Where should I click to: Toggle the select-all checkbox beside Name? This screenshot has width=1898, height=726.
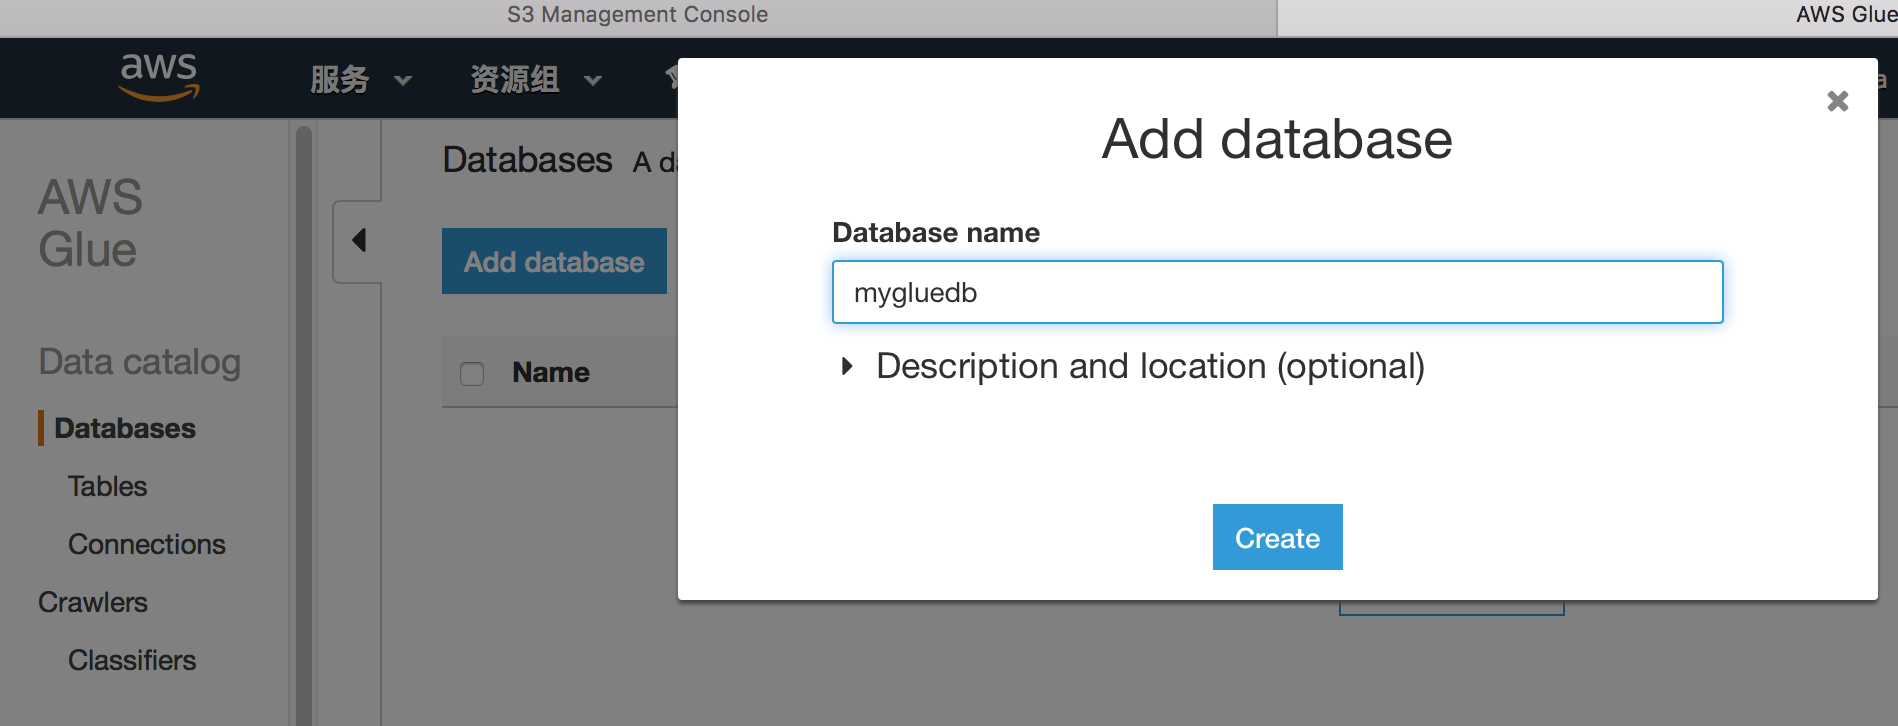coord(472,373)
